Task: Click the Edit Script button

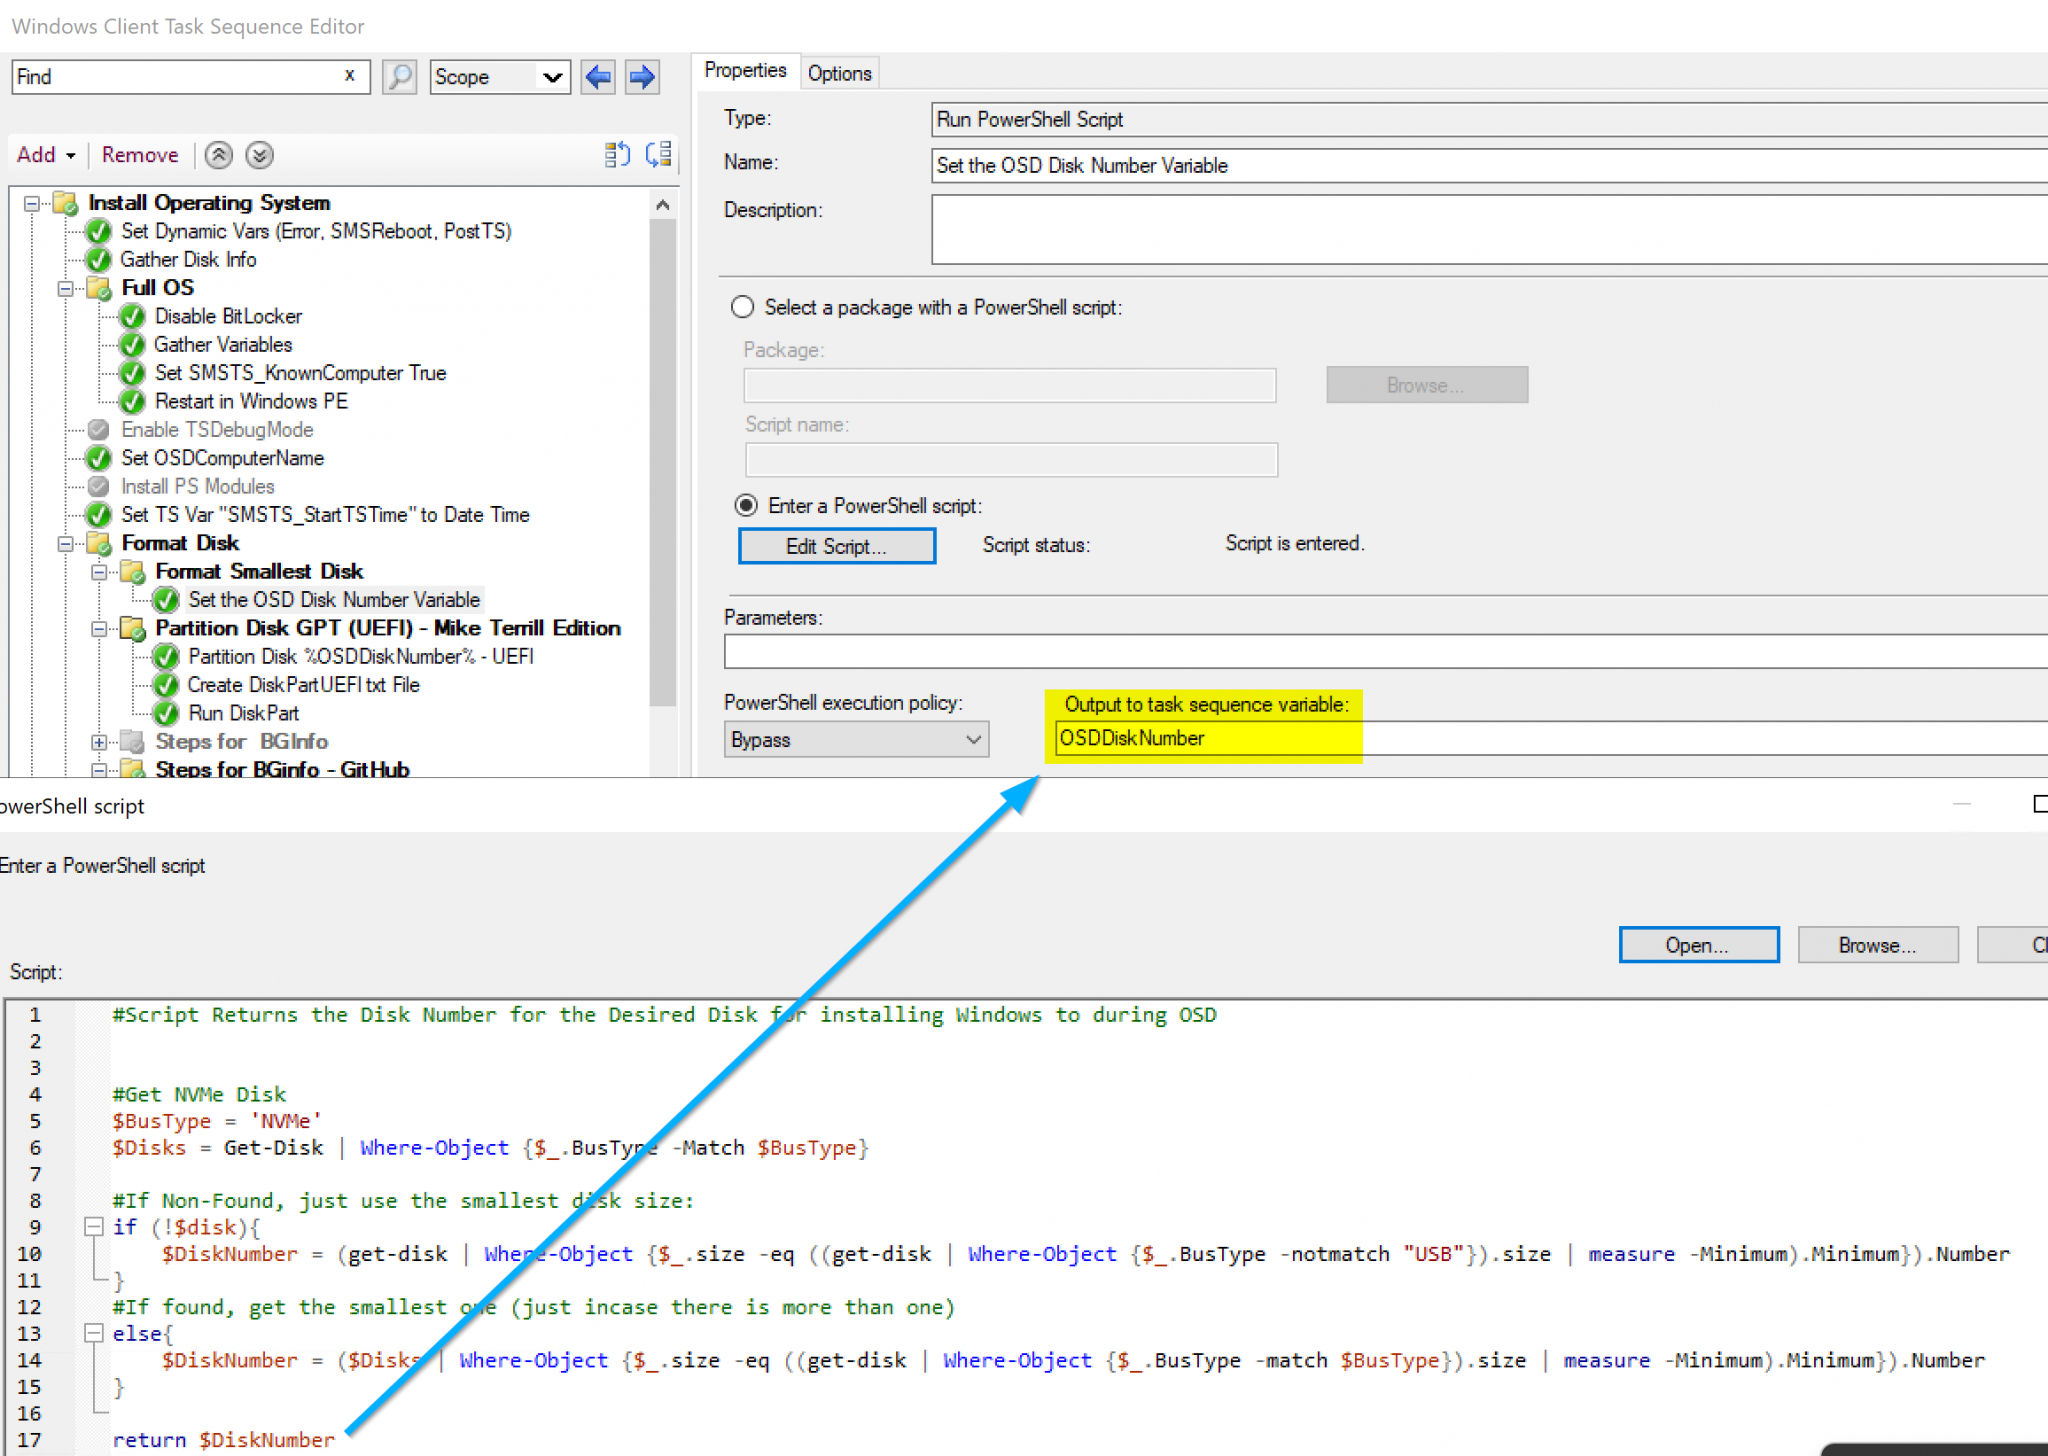Action: 836,546
